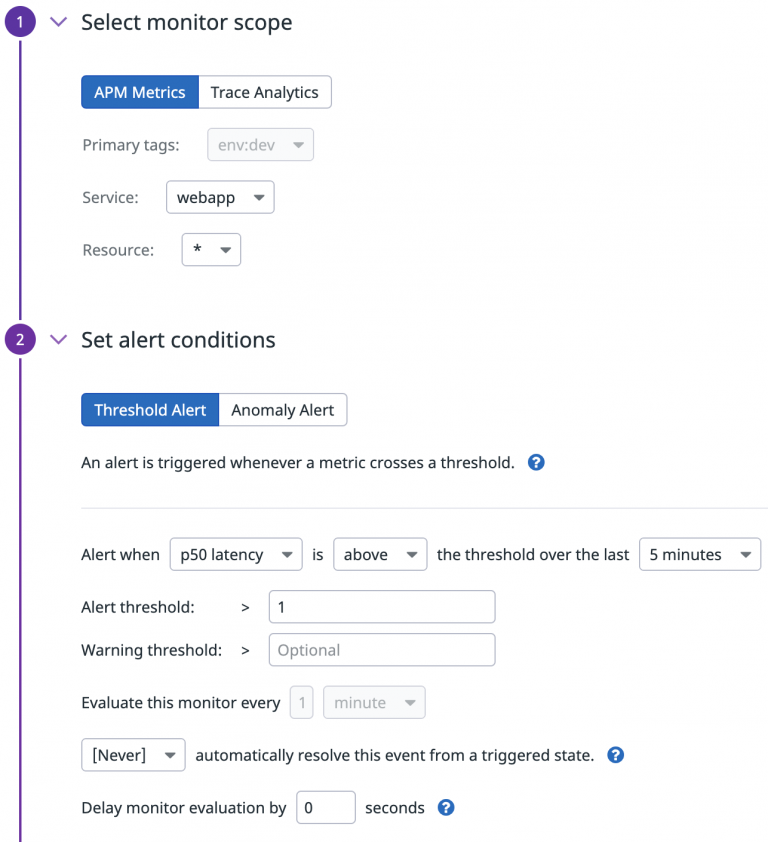Select Threshold Alert mode

coord(149,410)
